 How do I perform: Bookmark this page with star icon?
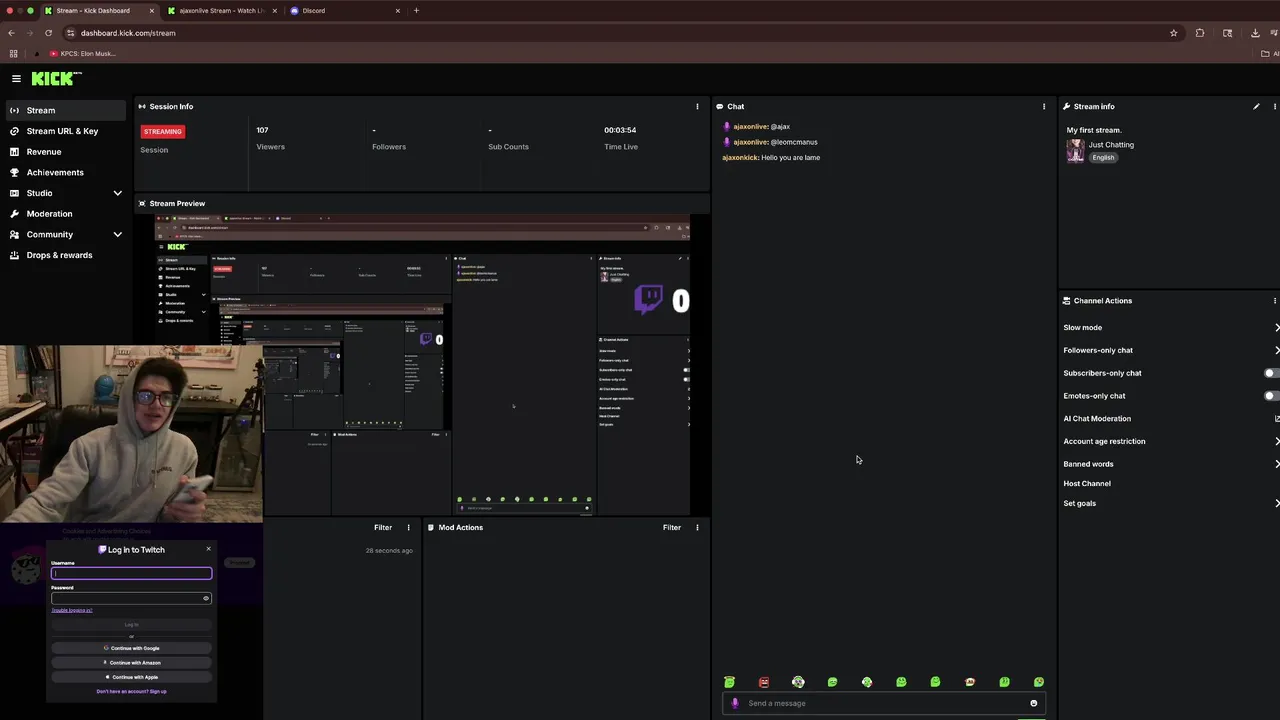1174,33
